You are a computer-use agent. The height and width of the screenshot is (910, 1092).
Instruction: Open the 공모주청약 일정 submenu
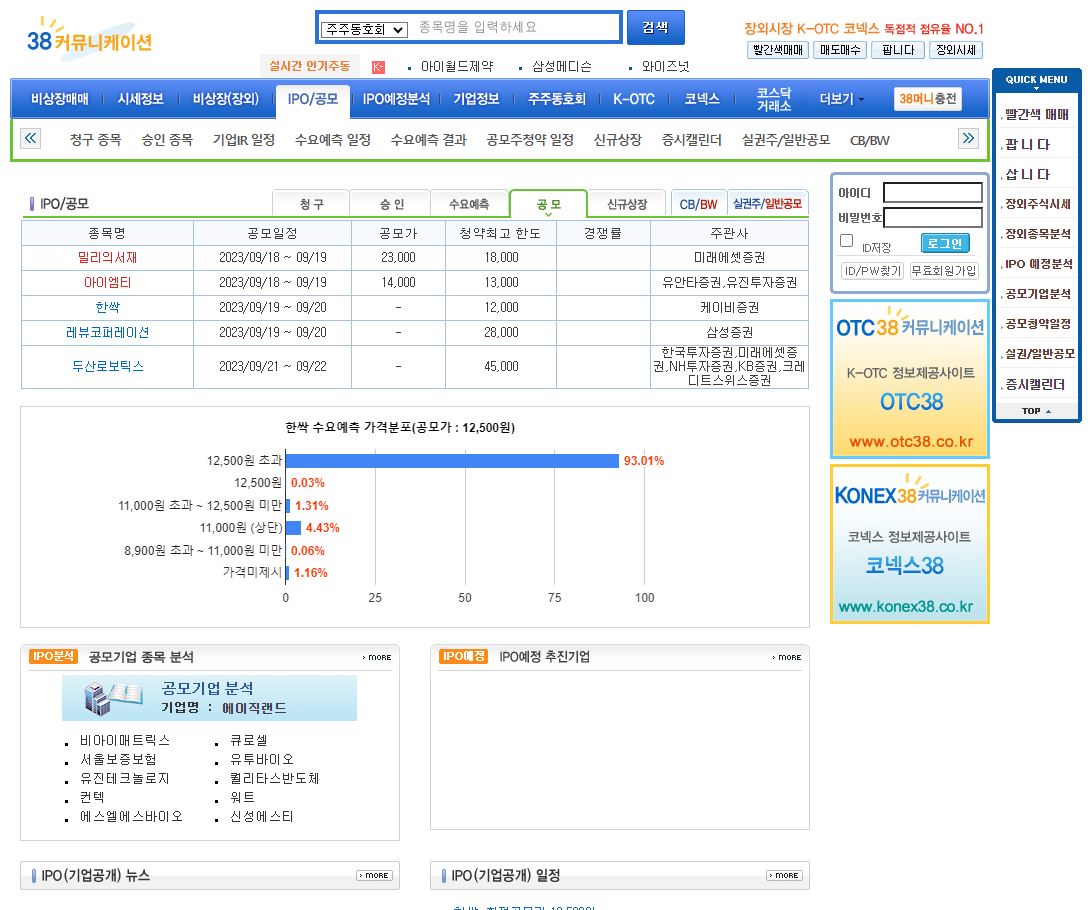pyautogui.click(x=530, y=140)
